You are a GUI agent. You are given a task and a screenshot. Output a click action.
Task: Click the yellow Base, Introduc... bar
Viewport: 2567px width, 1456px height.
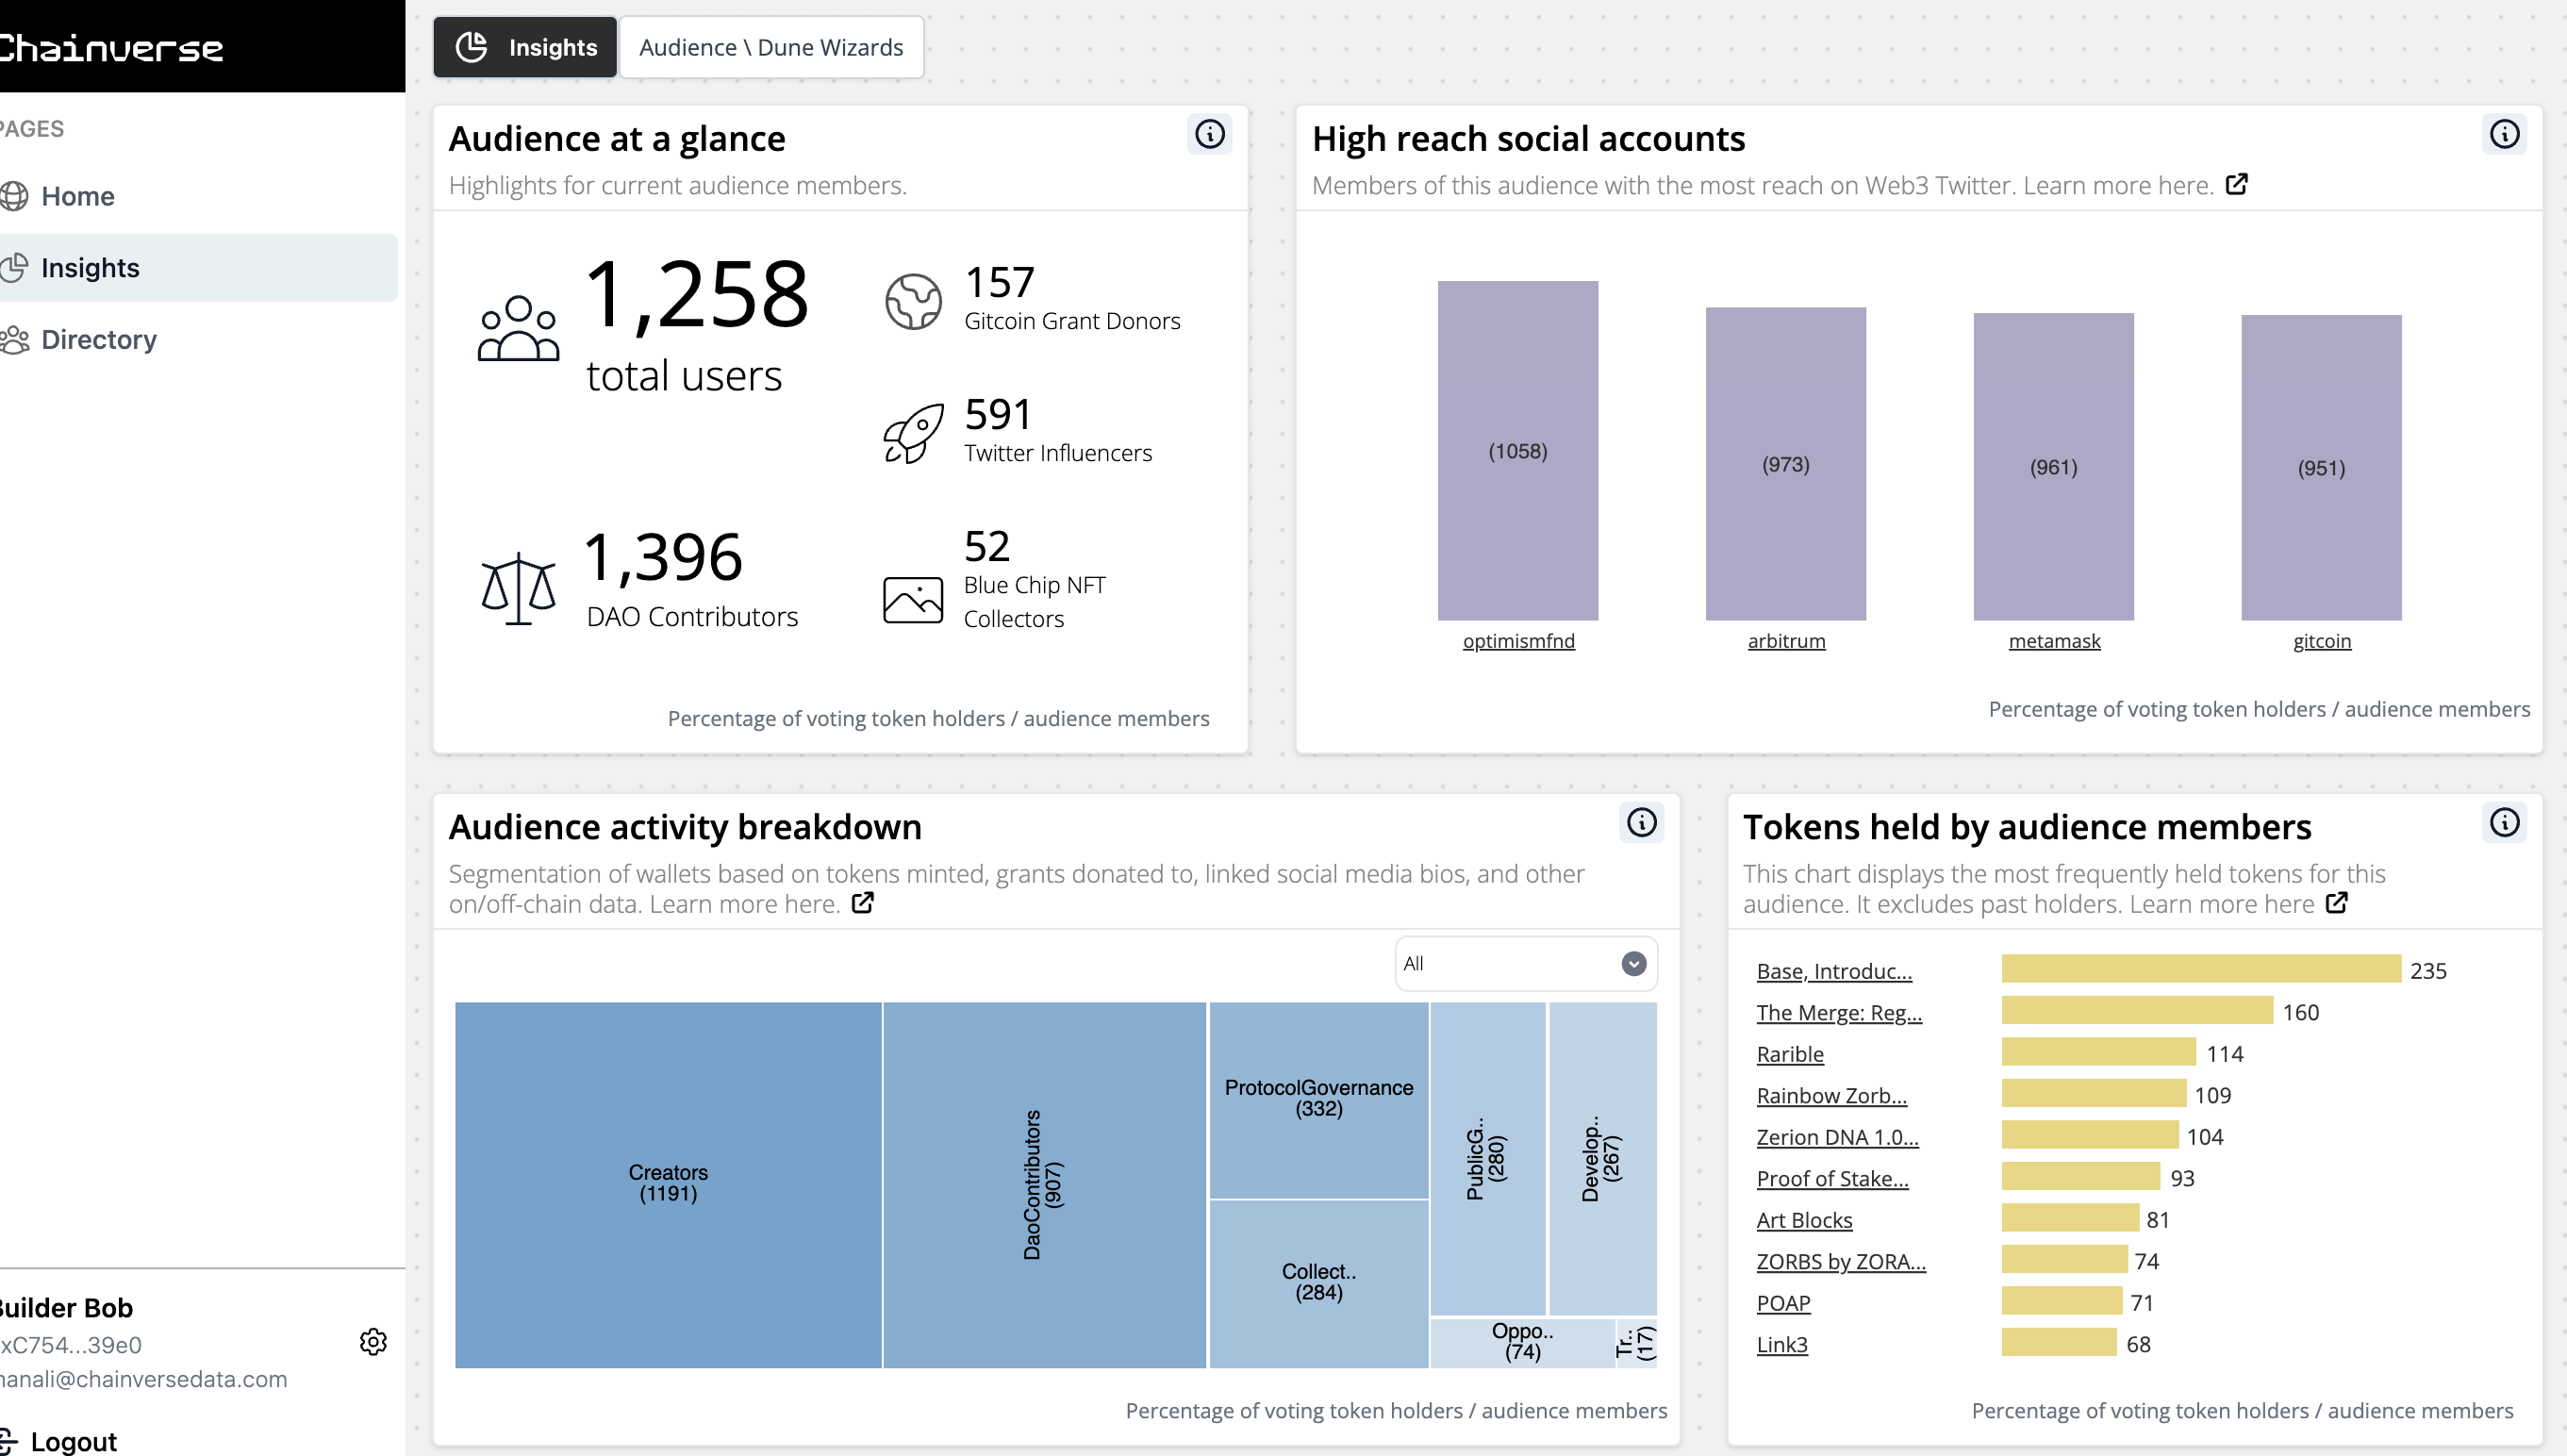[x=2200, y=969]
